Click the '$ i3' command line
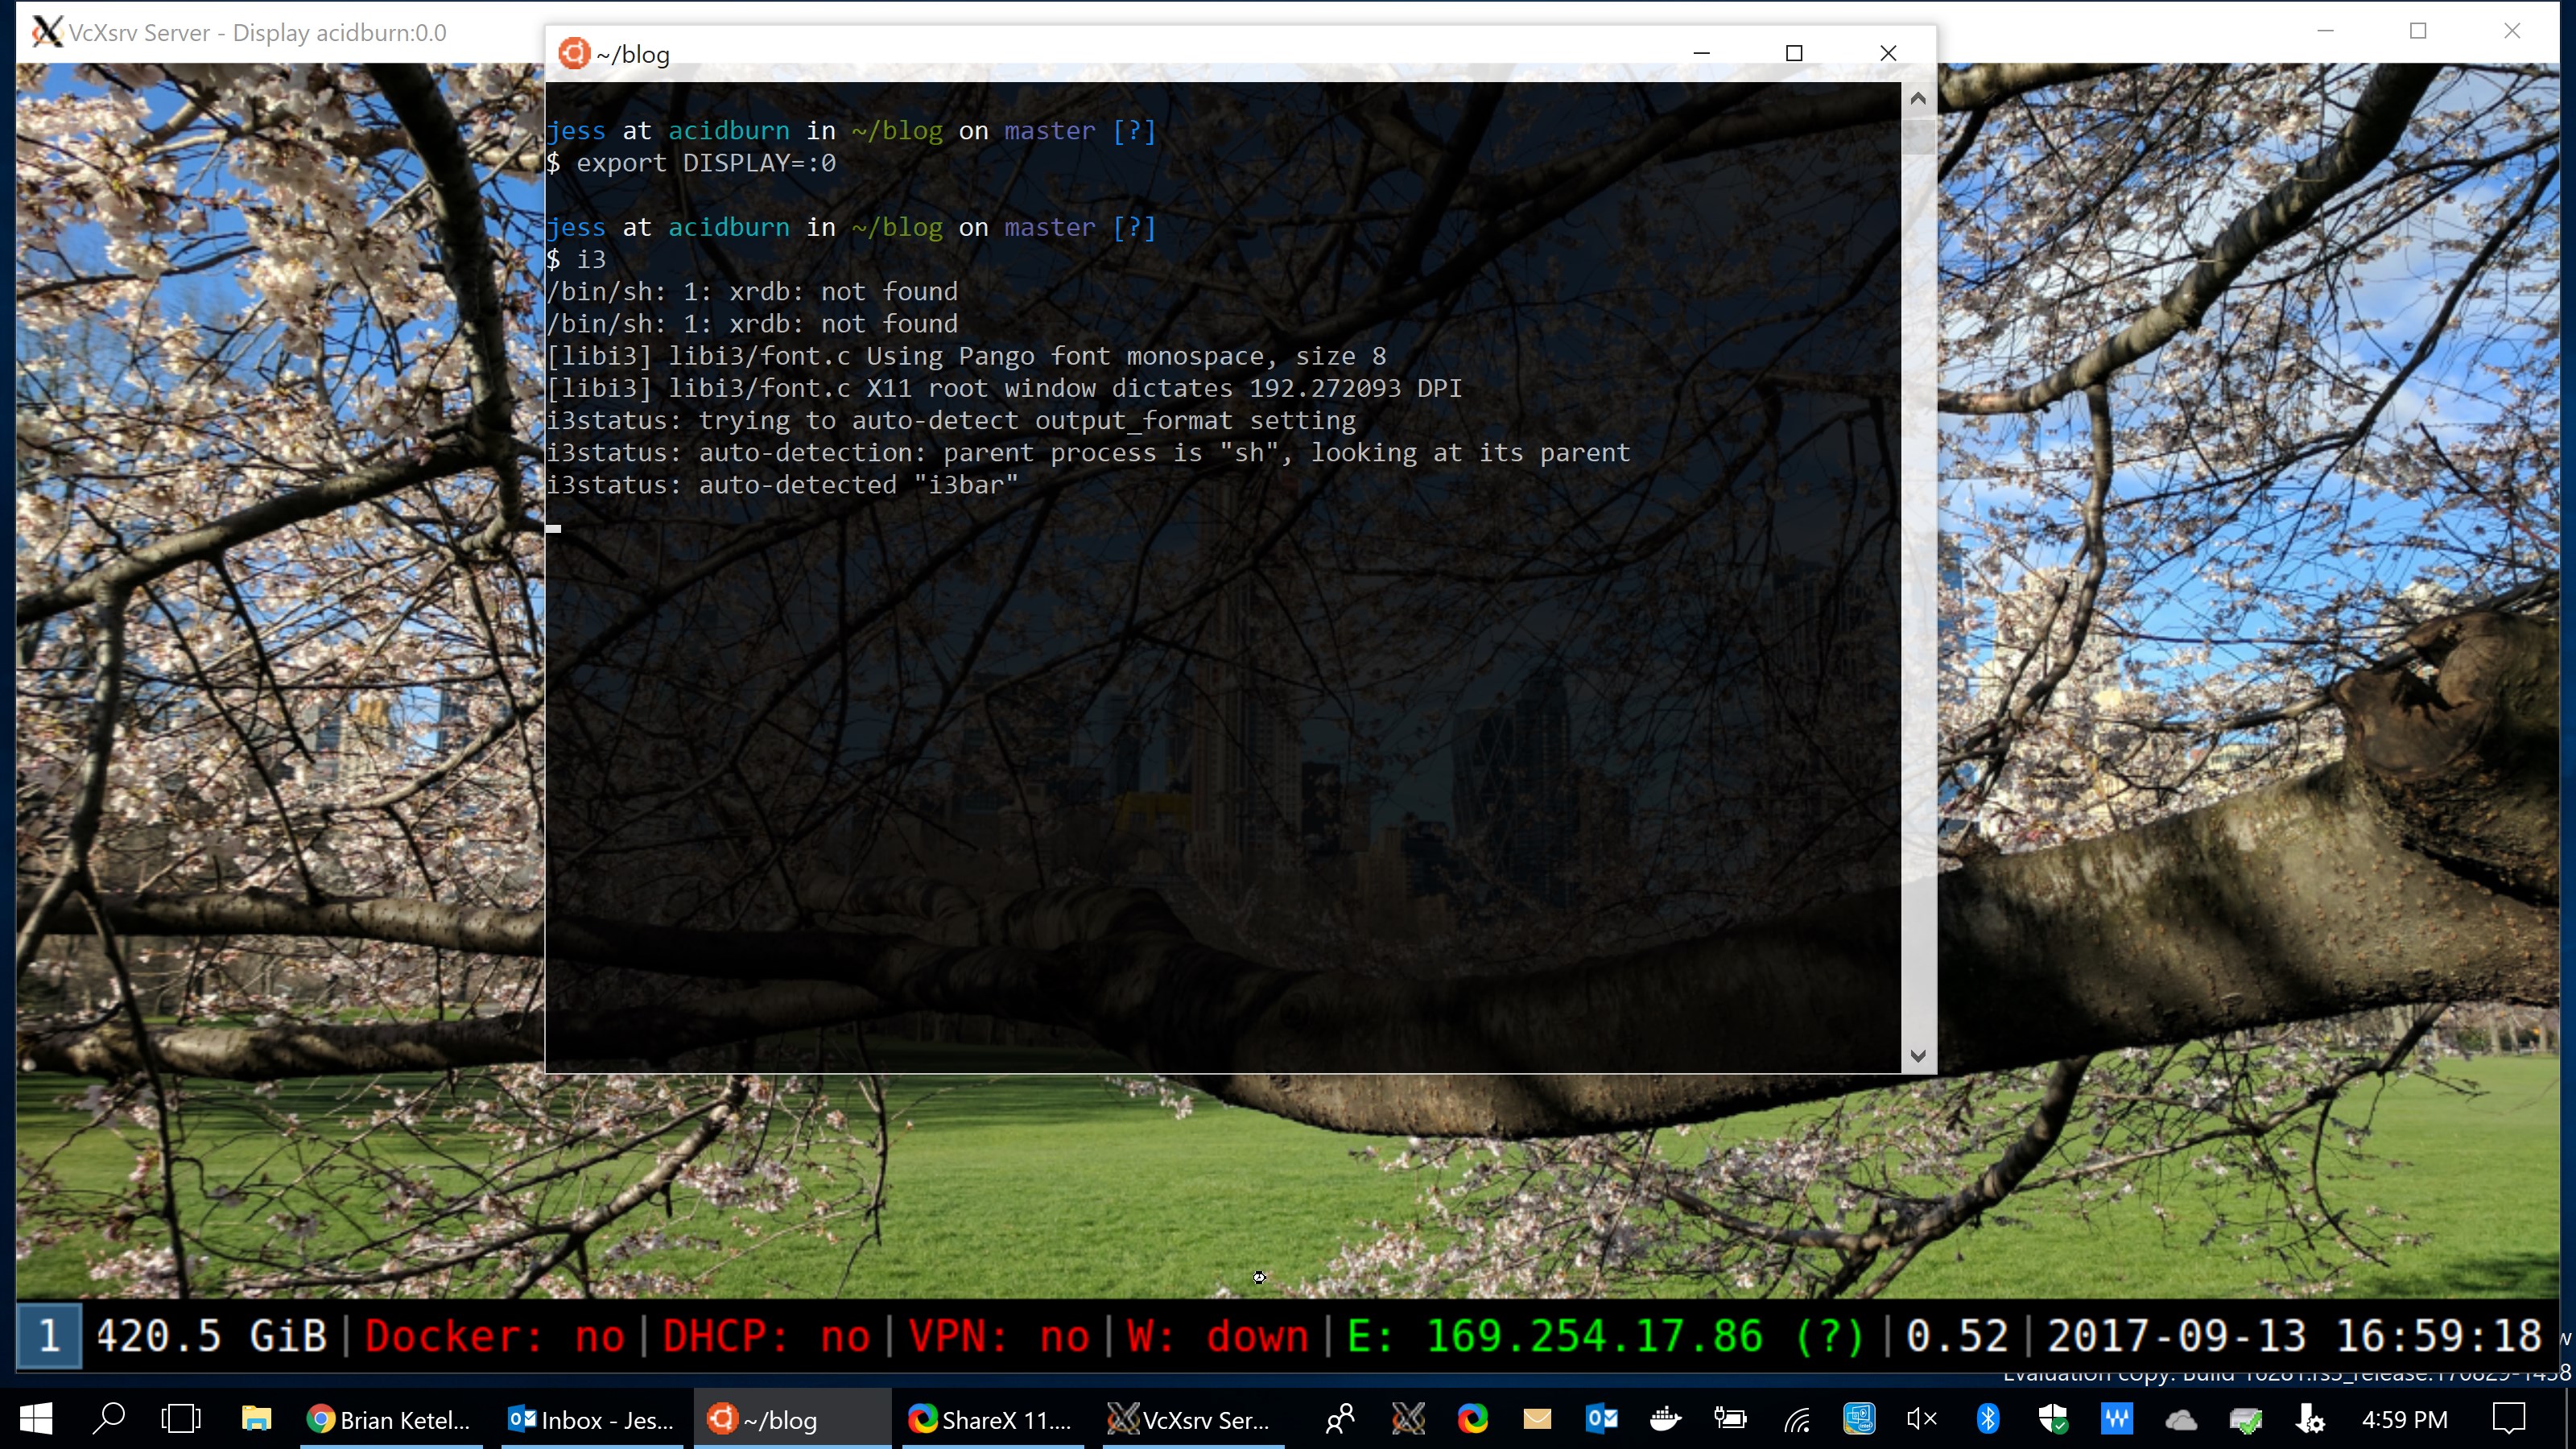This screenshot has width=2576, height=1449. coord(576,259)
